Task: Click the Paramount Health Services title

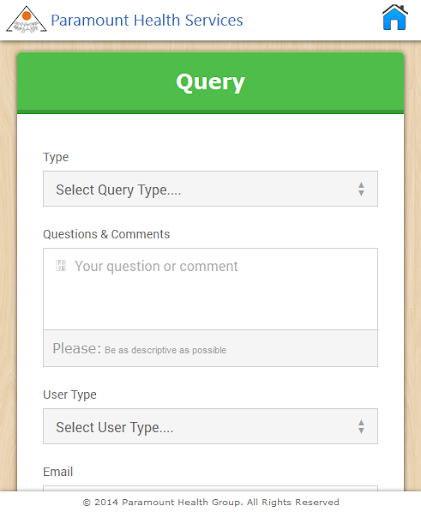Action: 147,20
